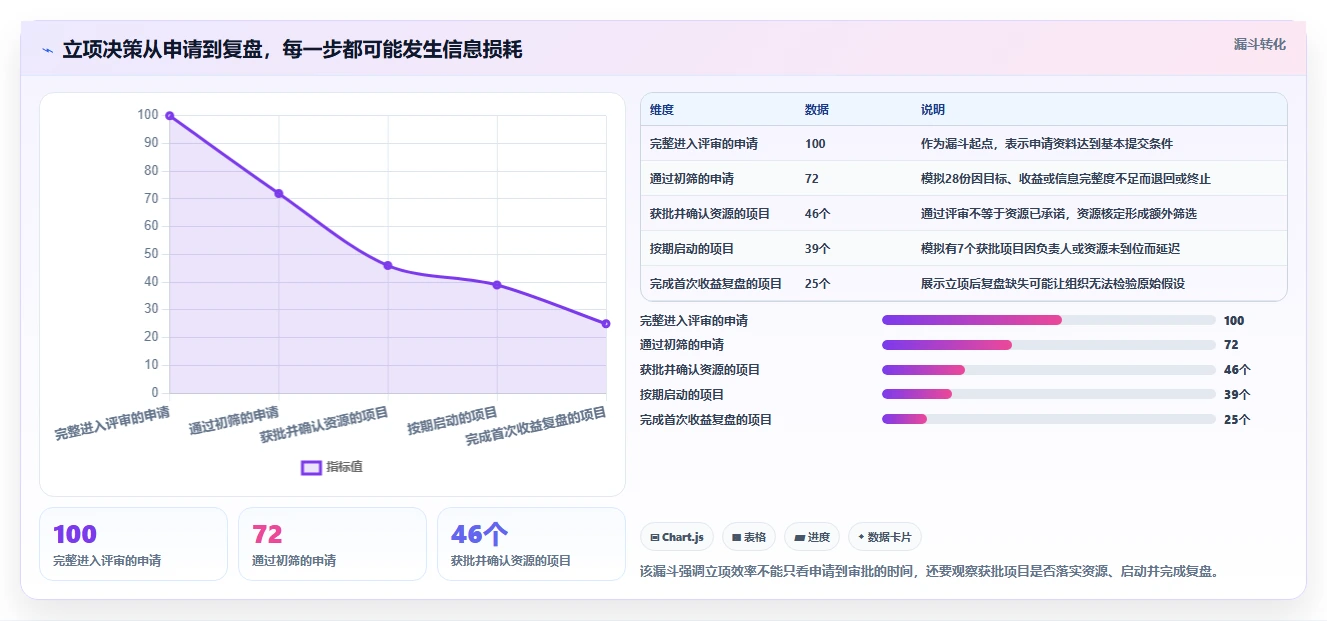This screenshot has height=621, width=1327.
Task: Open the data card showing 100
Action: tap(133, 544)
